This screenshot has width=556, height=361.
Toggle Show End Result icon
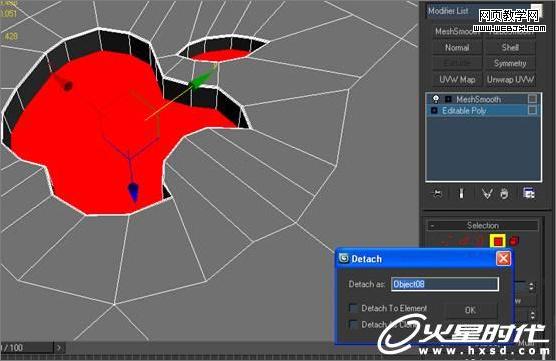tap(461, 194)
